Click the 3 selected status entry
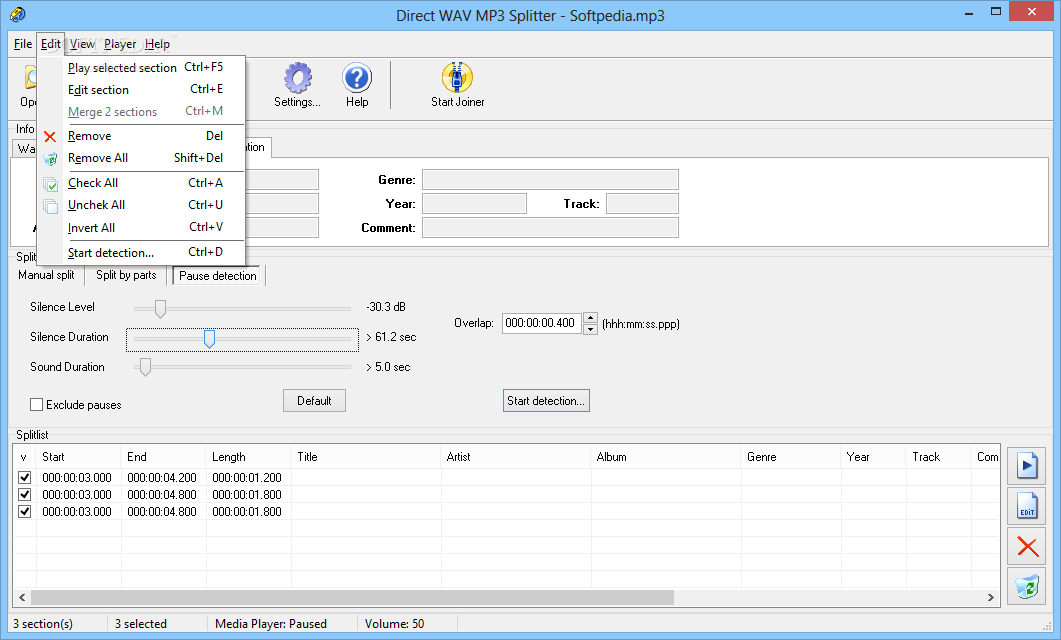The image size is (1061, 640). (141, 624)
